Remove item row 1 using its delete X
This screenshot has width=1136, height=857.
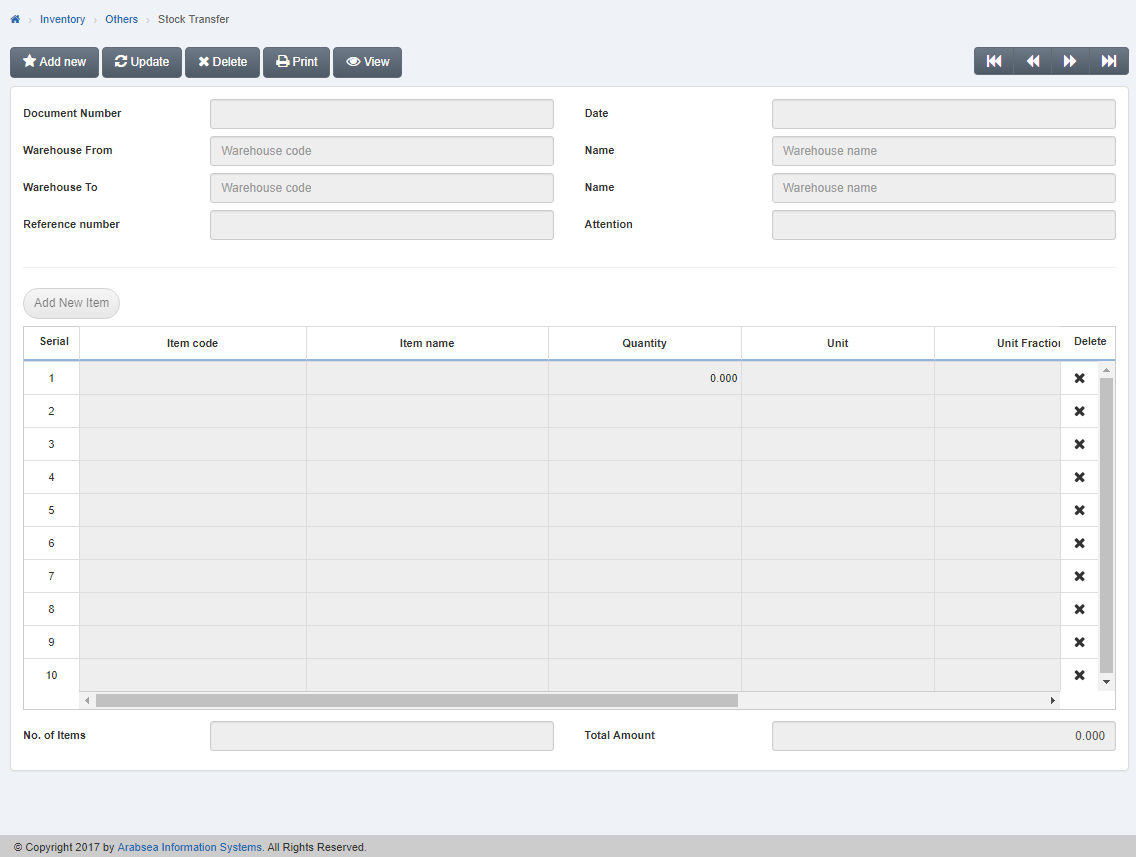[x=1079, y=378]
